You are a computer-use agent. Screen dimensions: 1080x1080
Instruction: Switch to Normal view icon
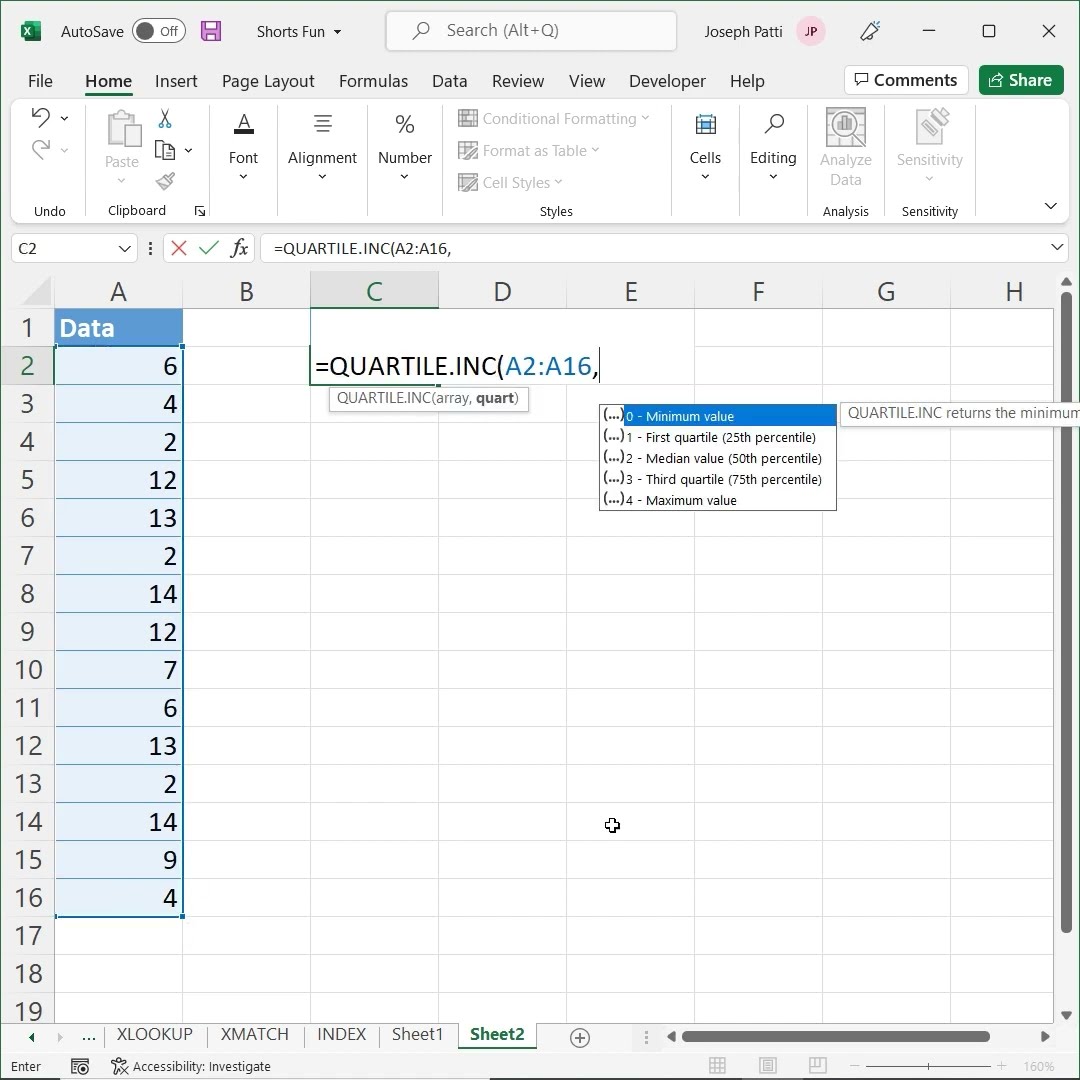click(x=717, y=1066)
